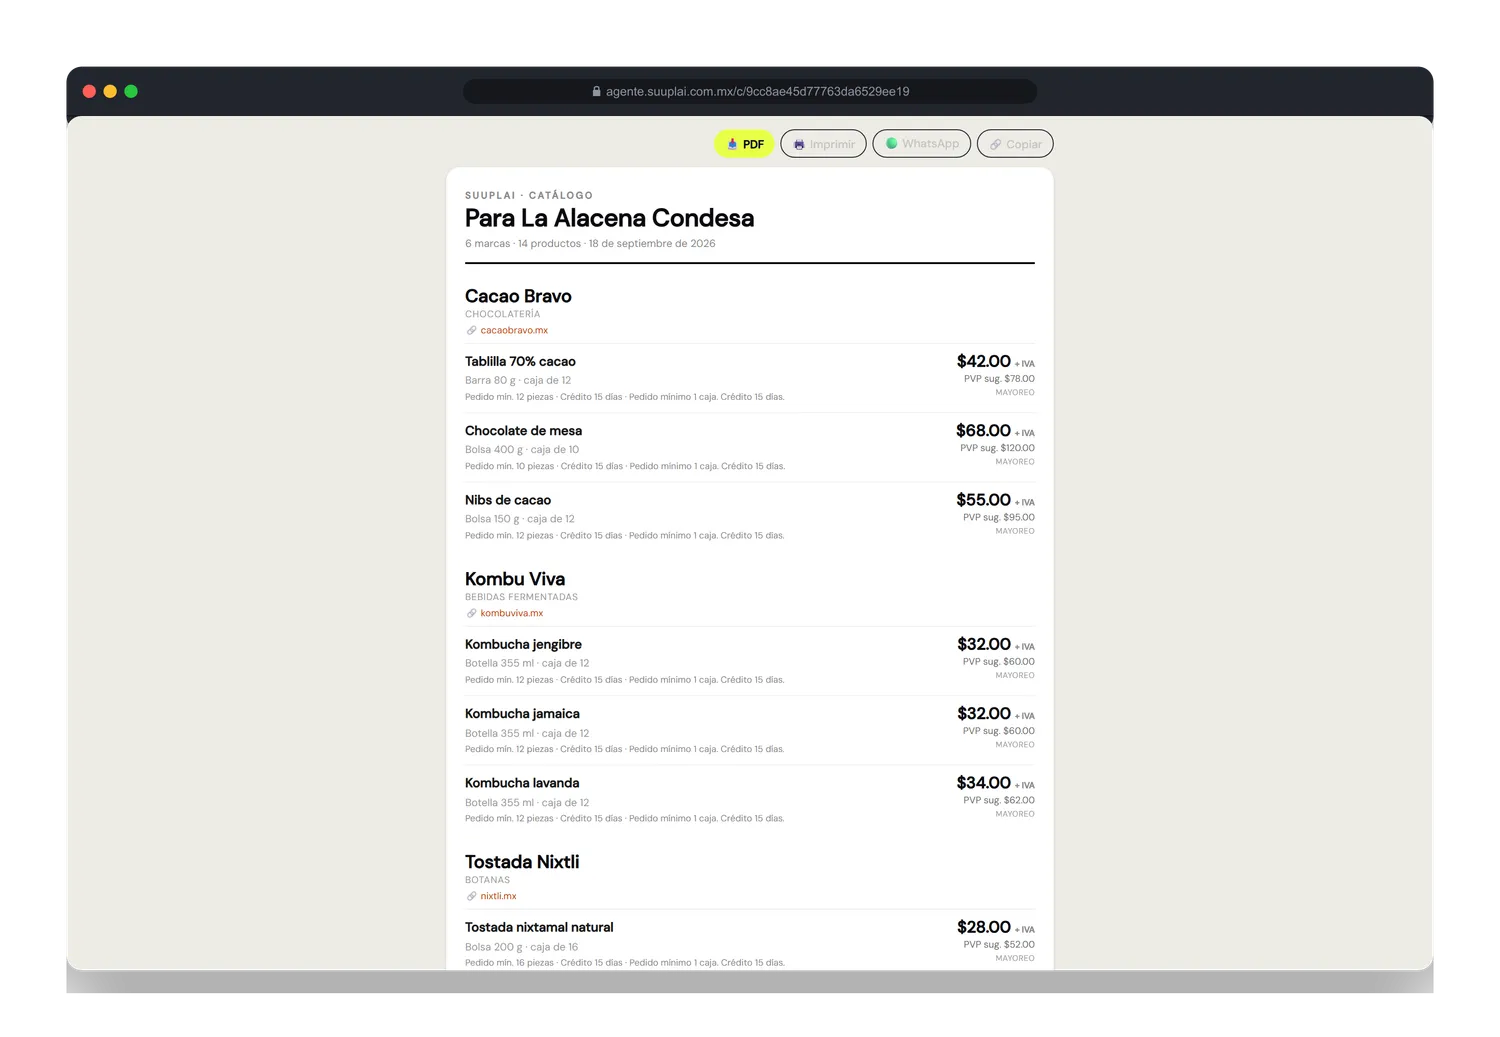Click the link icon beside cacaobravo.mx

[471, 330]
